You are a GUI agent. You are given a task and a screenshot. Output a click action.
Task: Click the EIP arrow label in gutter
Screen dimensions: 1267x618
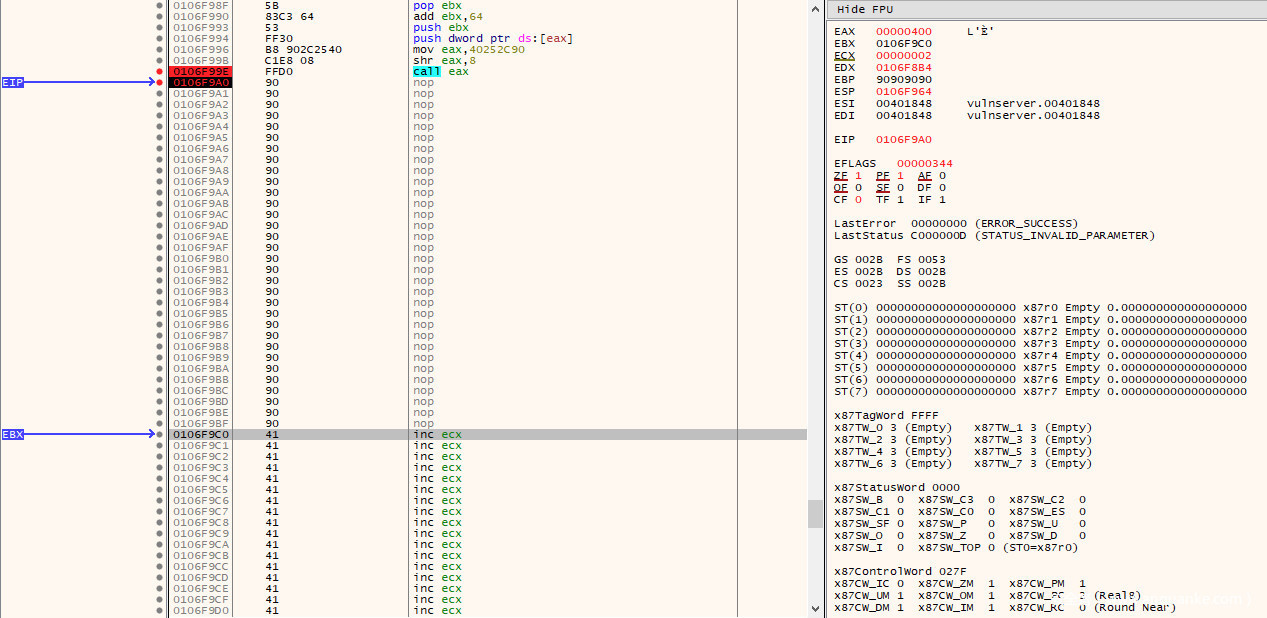point(12,82)
